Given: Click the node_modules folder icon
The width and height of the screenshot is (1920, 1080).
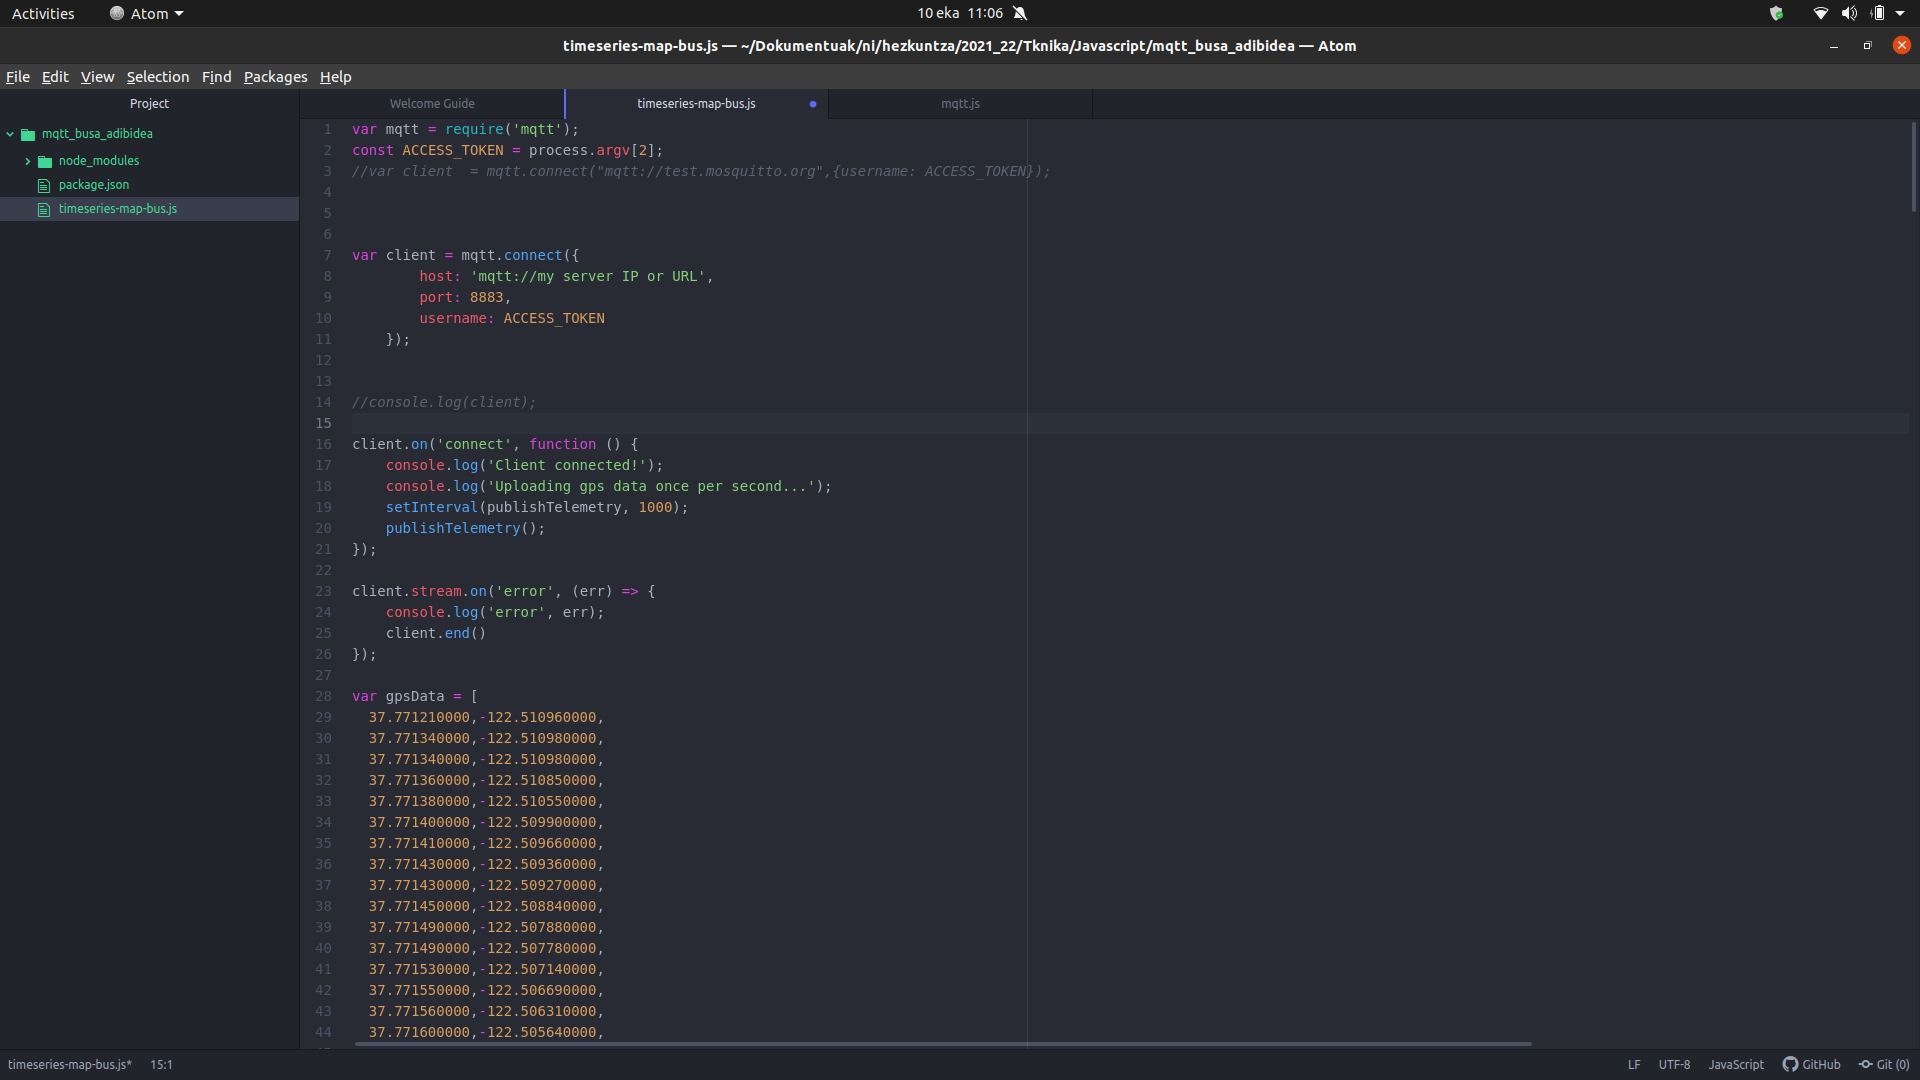Looking at the screenshot, I should click(45, 161).
